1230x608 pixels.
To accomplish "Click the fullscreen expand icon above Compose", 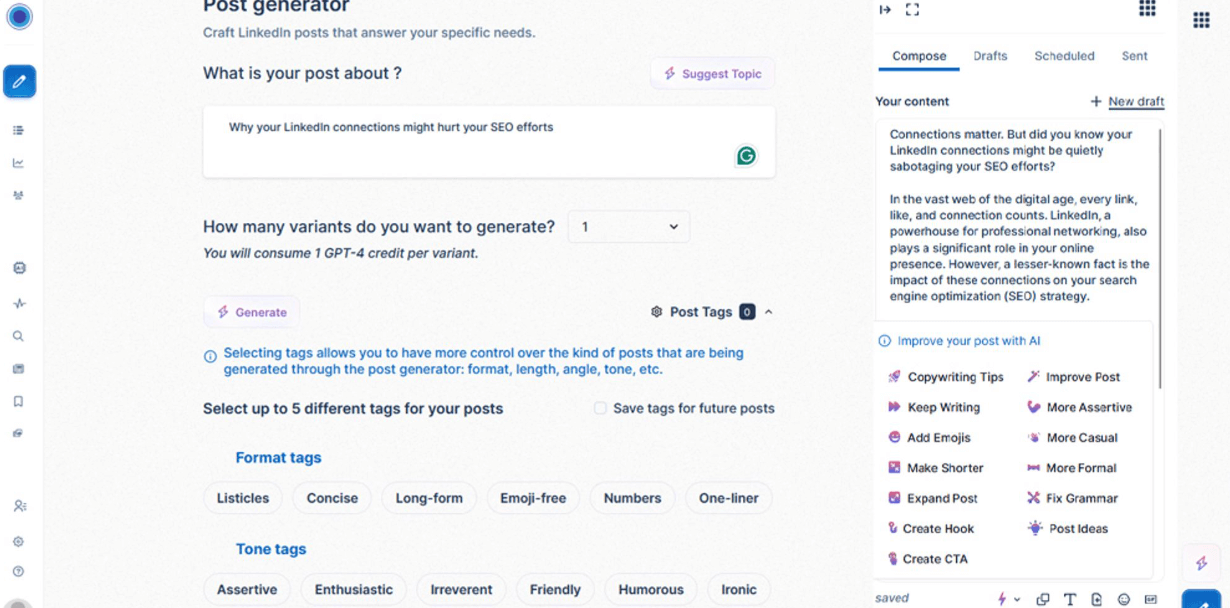I will click(912, 10).
